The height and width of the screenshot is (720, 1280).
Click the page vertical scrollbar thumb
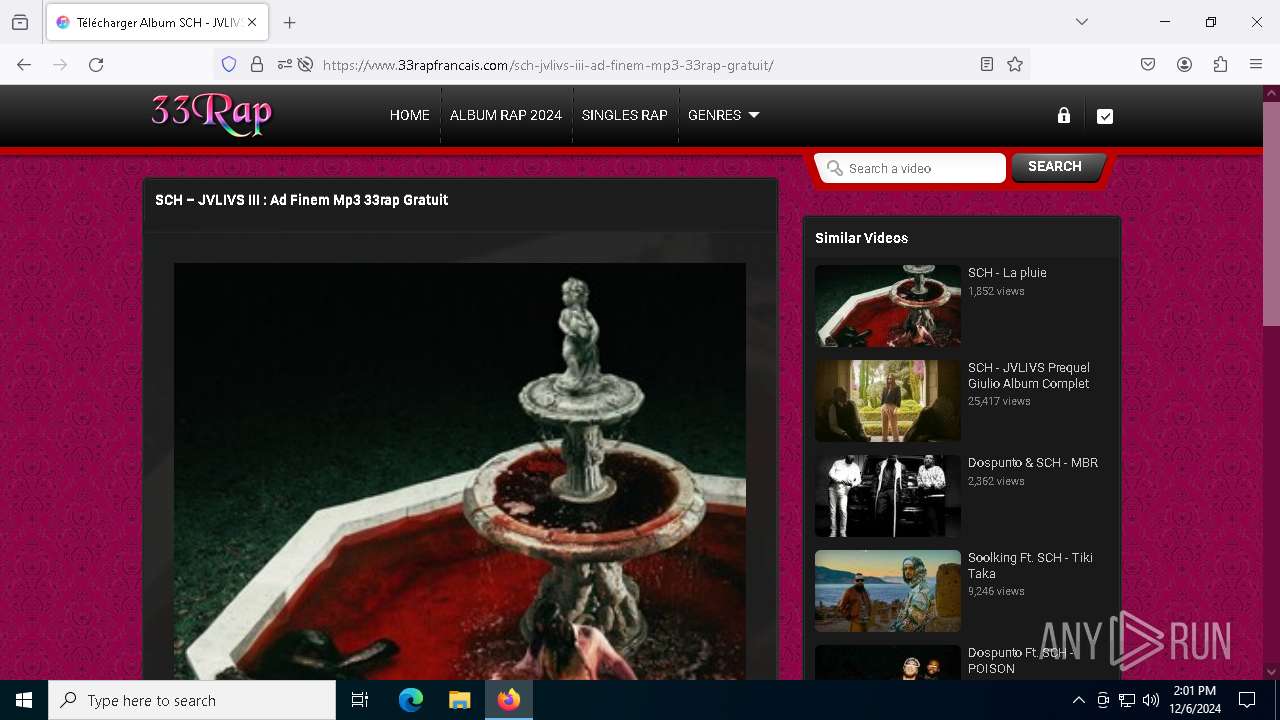tap(1271, 214)
